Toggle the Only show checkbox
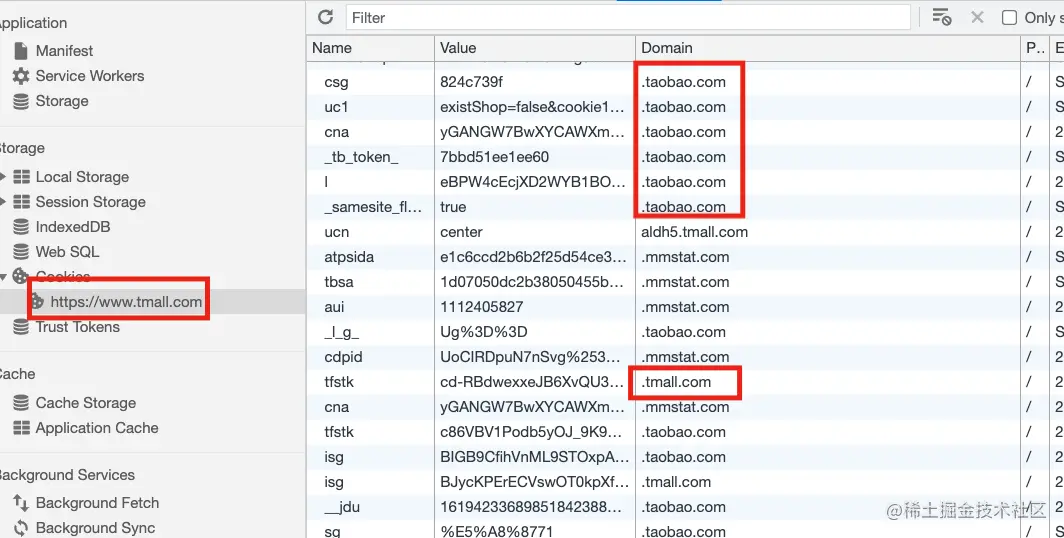This screenshot has height=538, width=1064. click(1010, 18)
